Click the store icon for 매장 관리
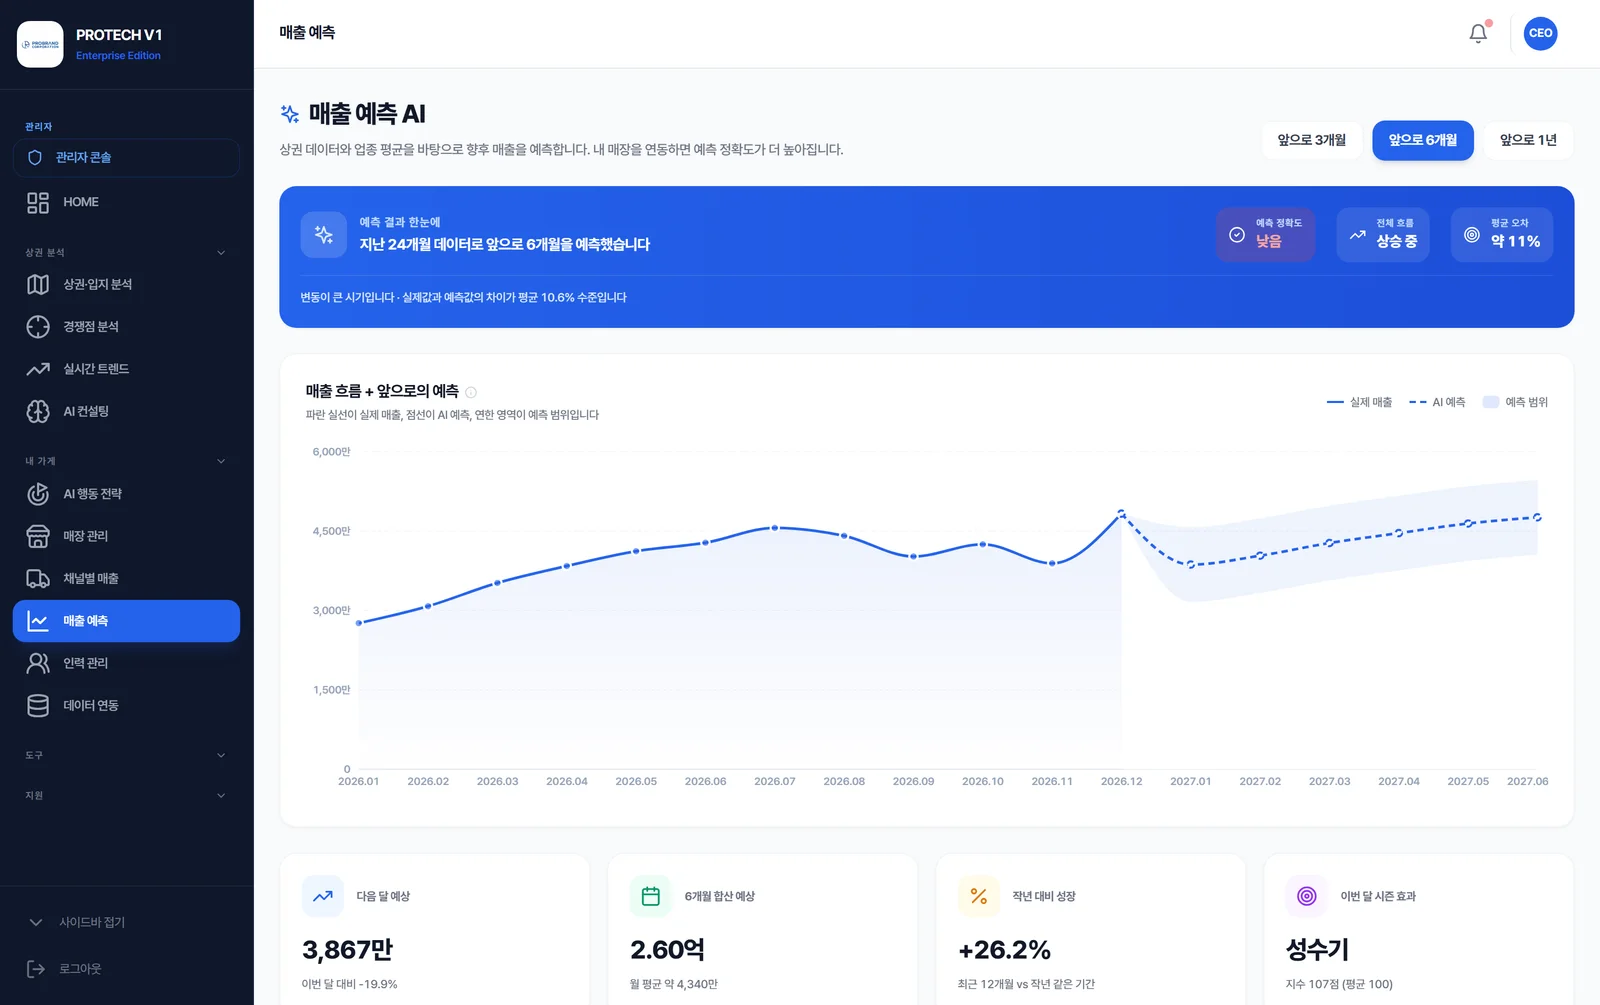The image size is (1600, 1005). 38,536
